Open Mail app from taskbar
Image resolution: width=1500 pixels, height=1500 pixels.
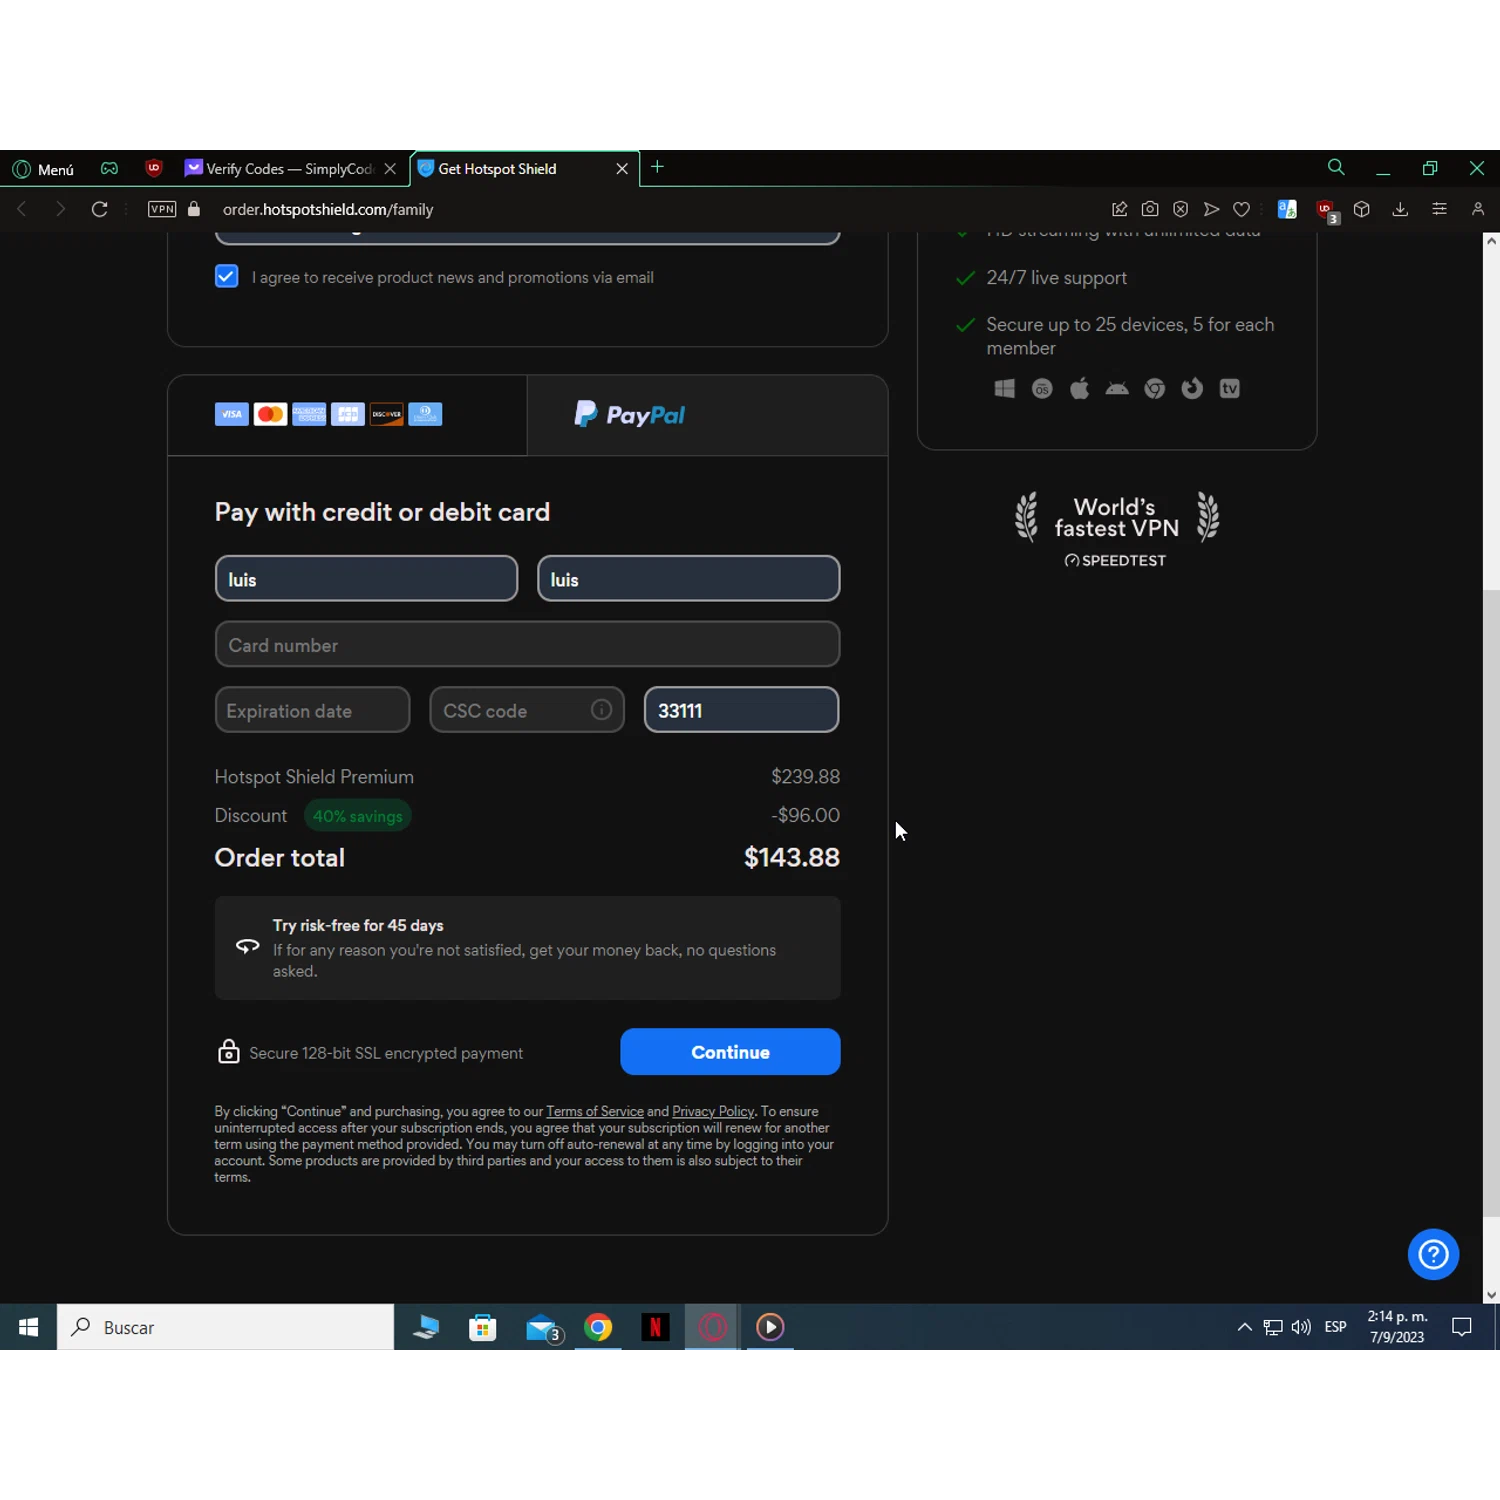coord(542,1327)
